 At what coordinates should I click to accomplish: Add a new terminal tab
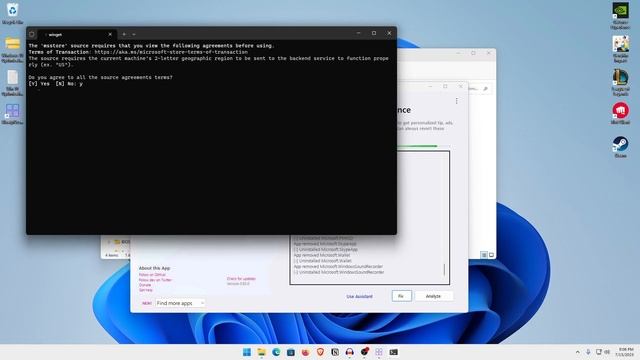[x=124, y=34]
